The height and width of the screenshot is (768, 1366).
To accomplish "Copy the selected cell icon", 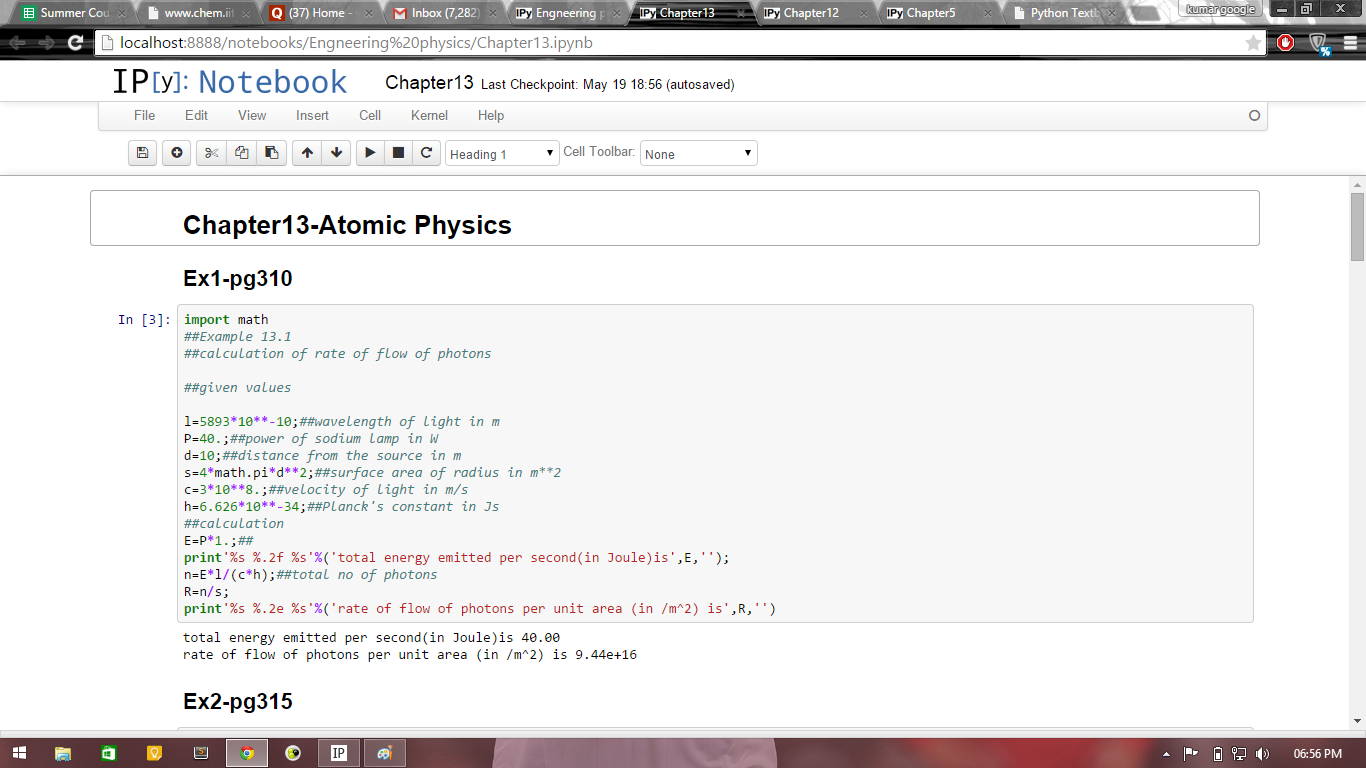I will (241, 153).
